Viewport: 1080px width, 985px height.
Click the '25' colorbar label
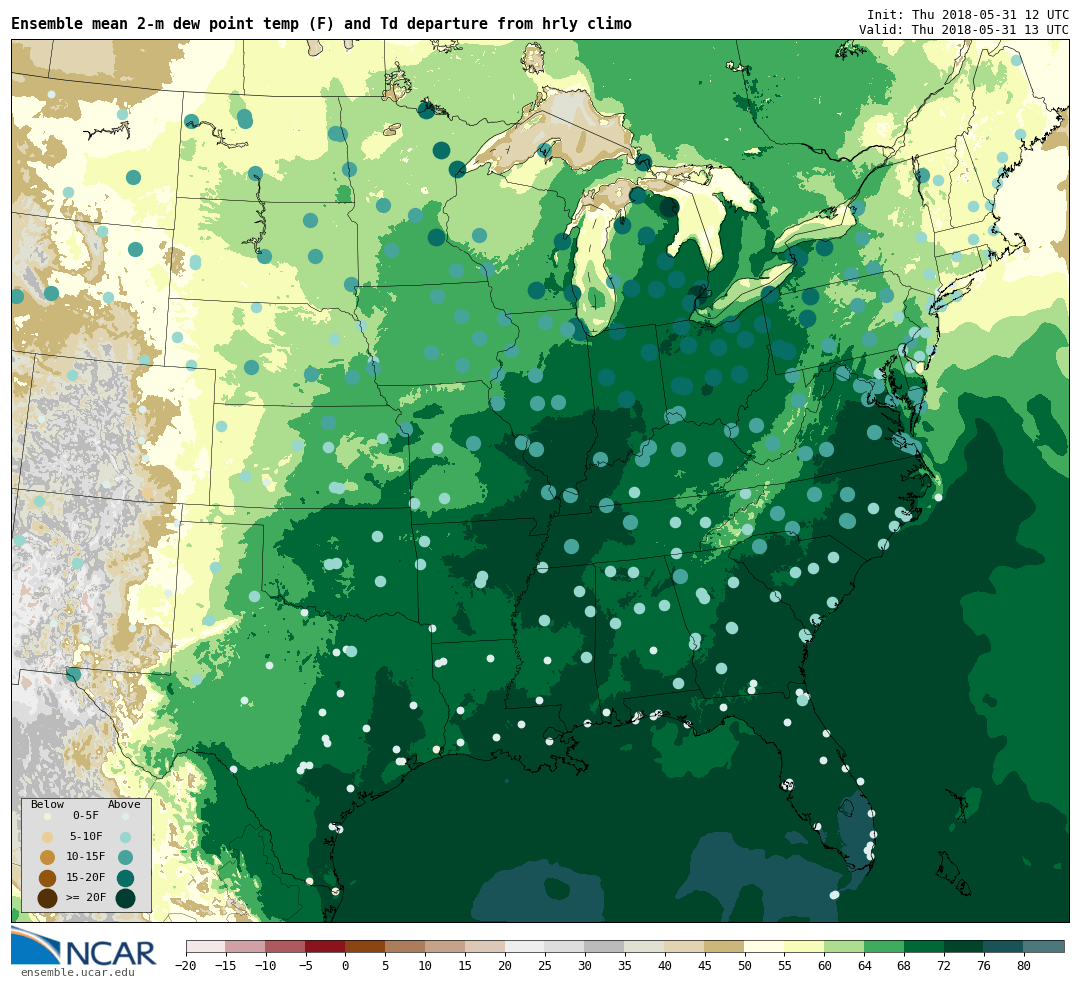click(x=546, y=966)
